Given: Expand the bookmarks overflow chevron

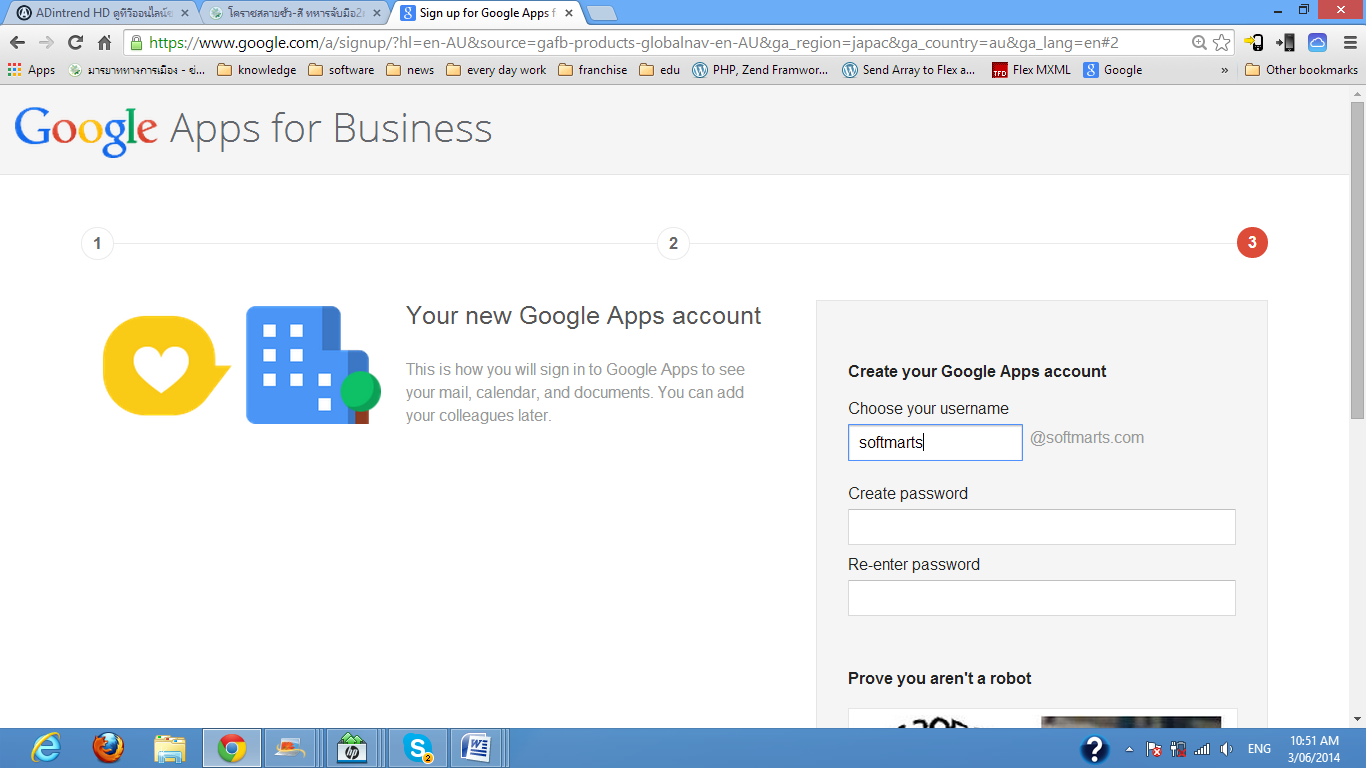Looking at the screenshot, I should point(1225,70).
